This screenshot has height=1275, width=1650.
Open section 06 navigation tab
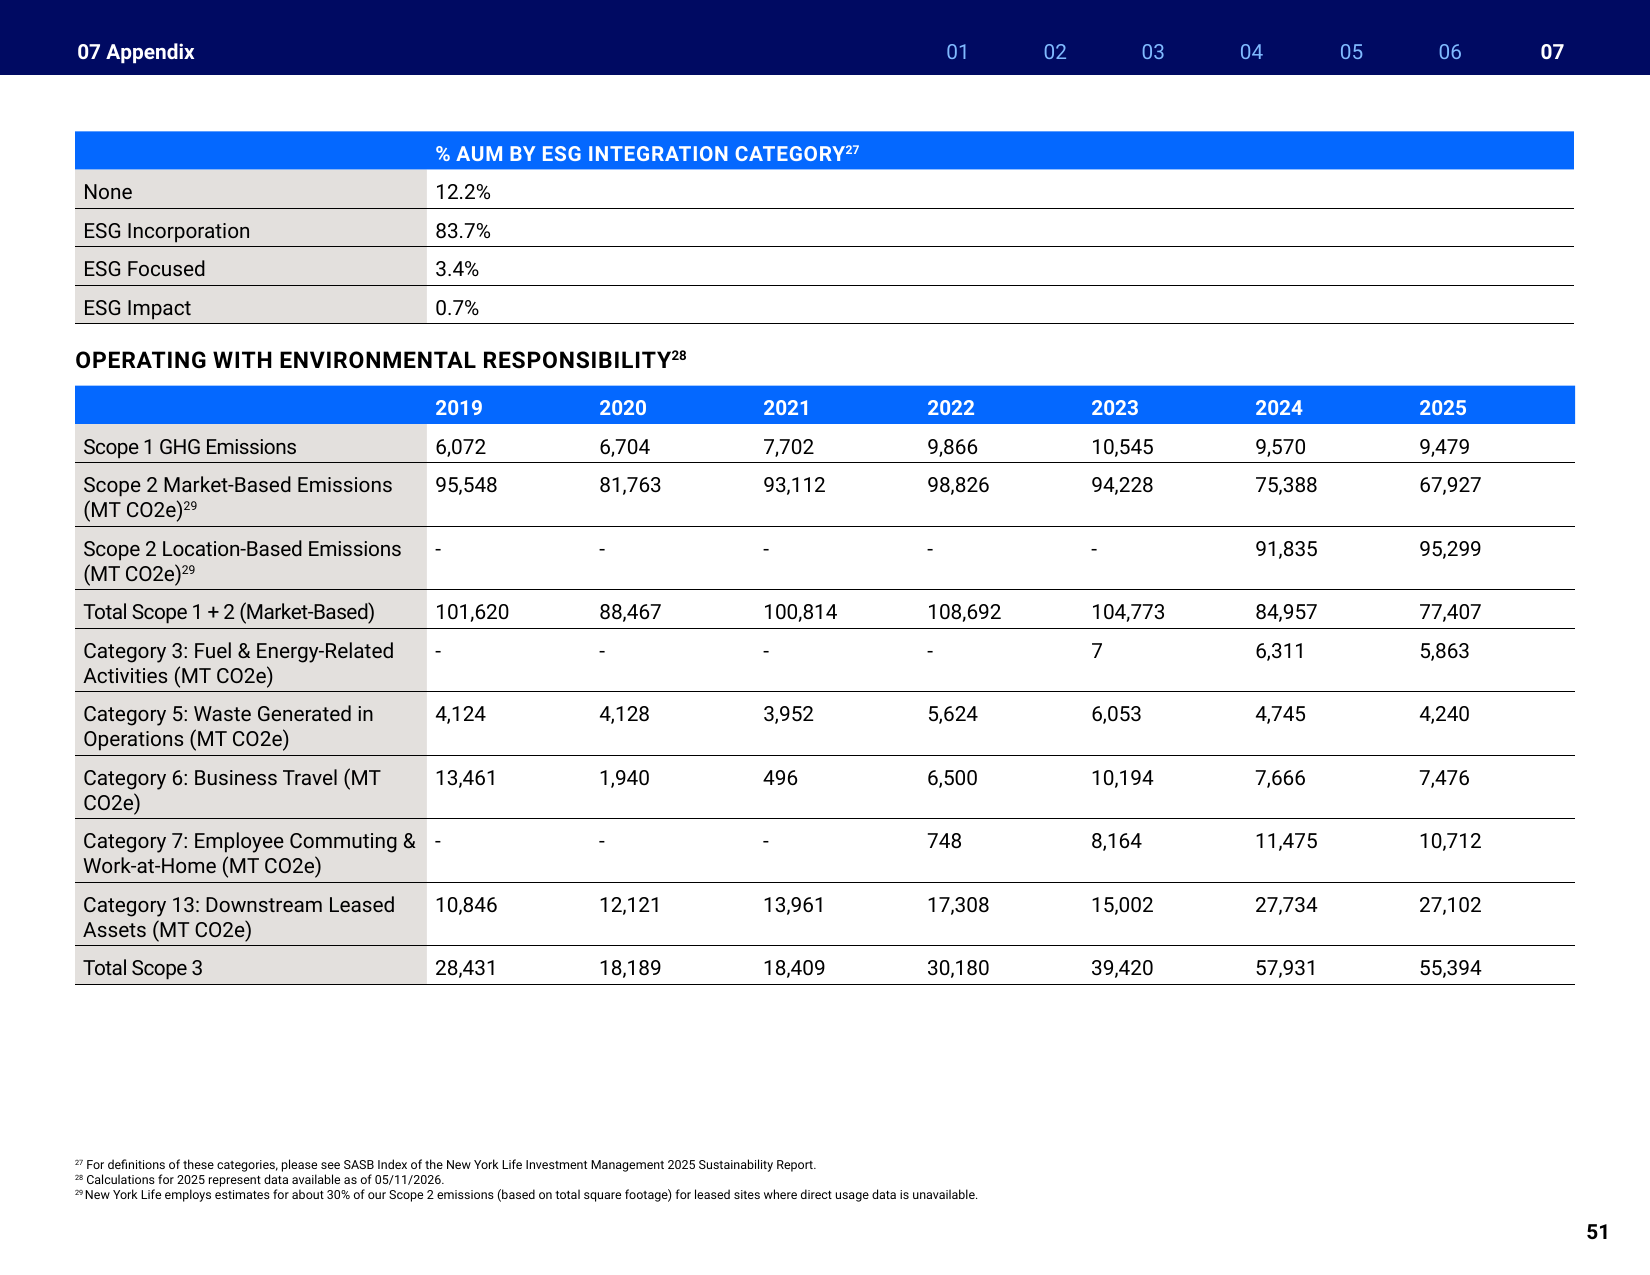tap(1450, 52)
